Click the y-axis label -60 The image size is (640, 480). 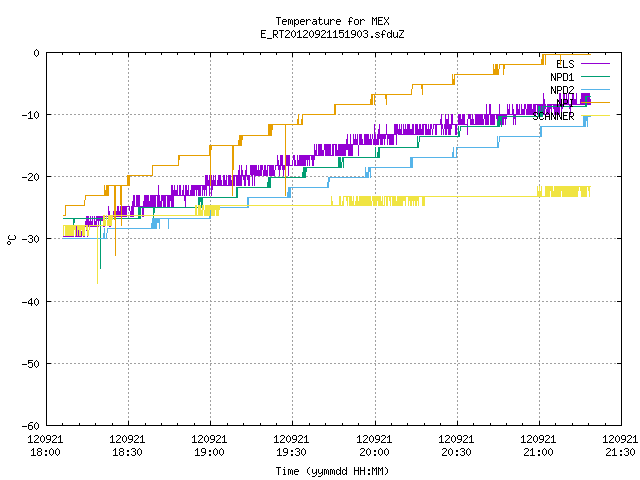(x=31, y=426)
